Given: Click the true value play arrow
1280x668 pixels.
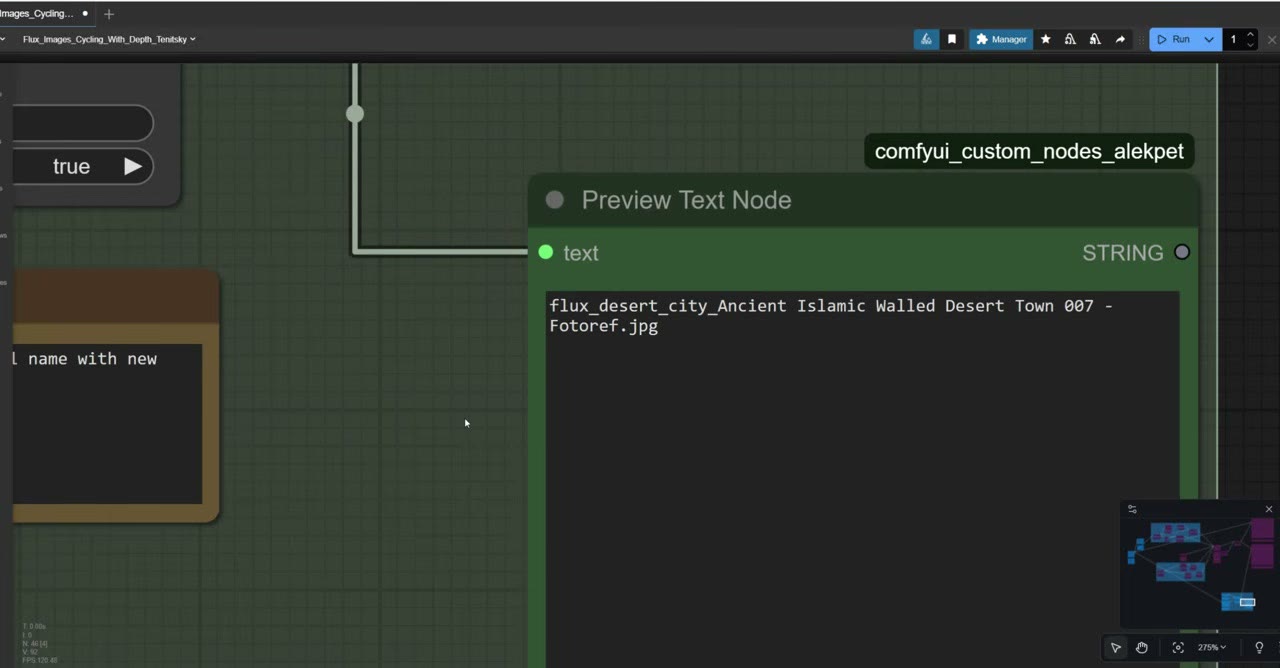Looking at the screenshot, I should [132, 167].
